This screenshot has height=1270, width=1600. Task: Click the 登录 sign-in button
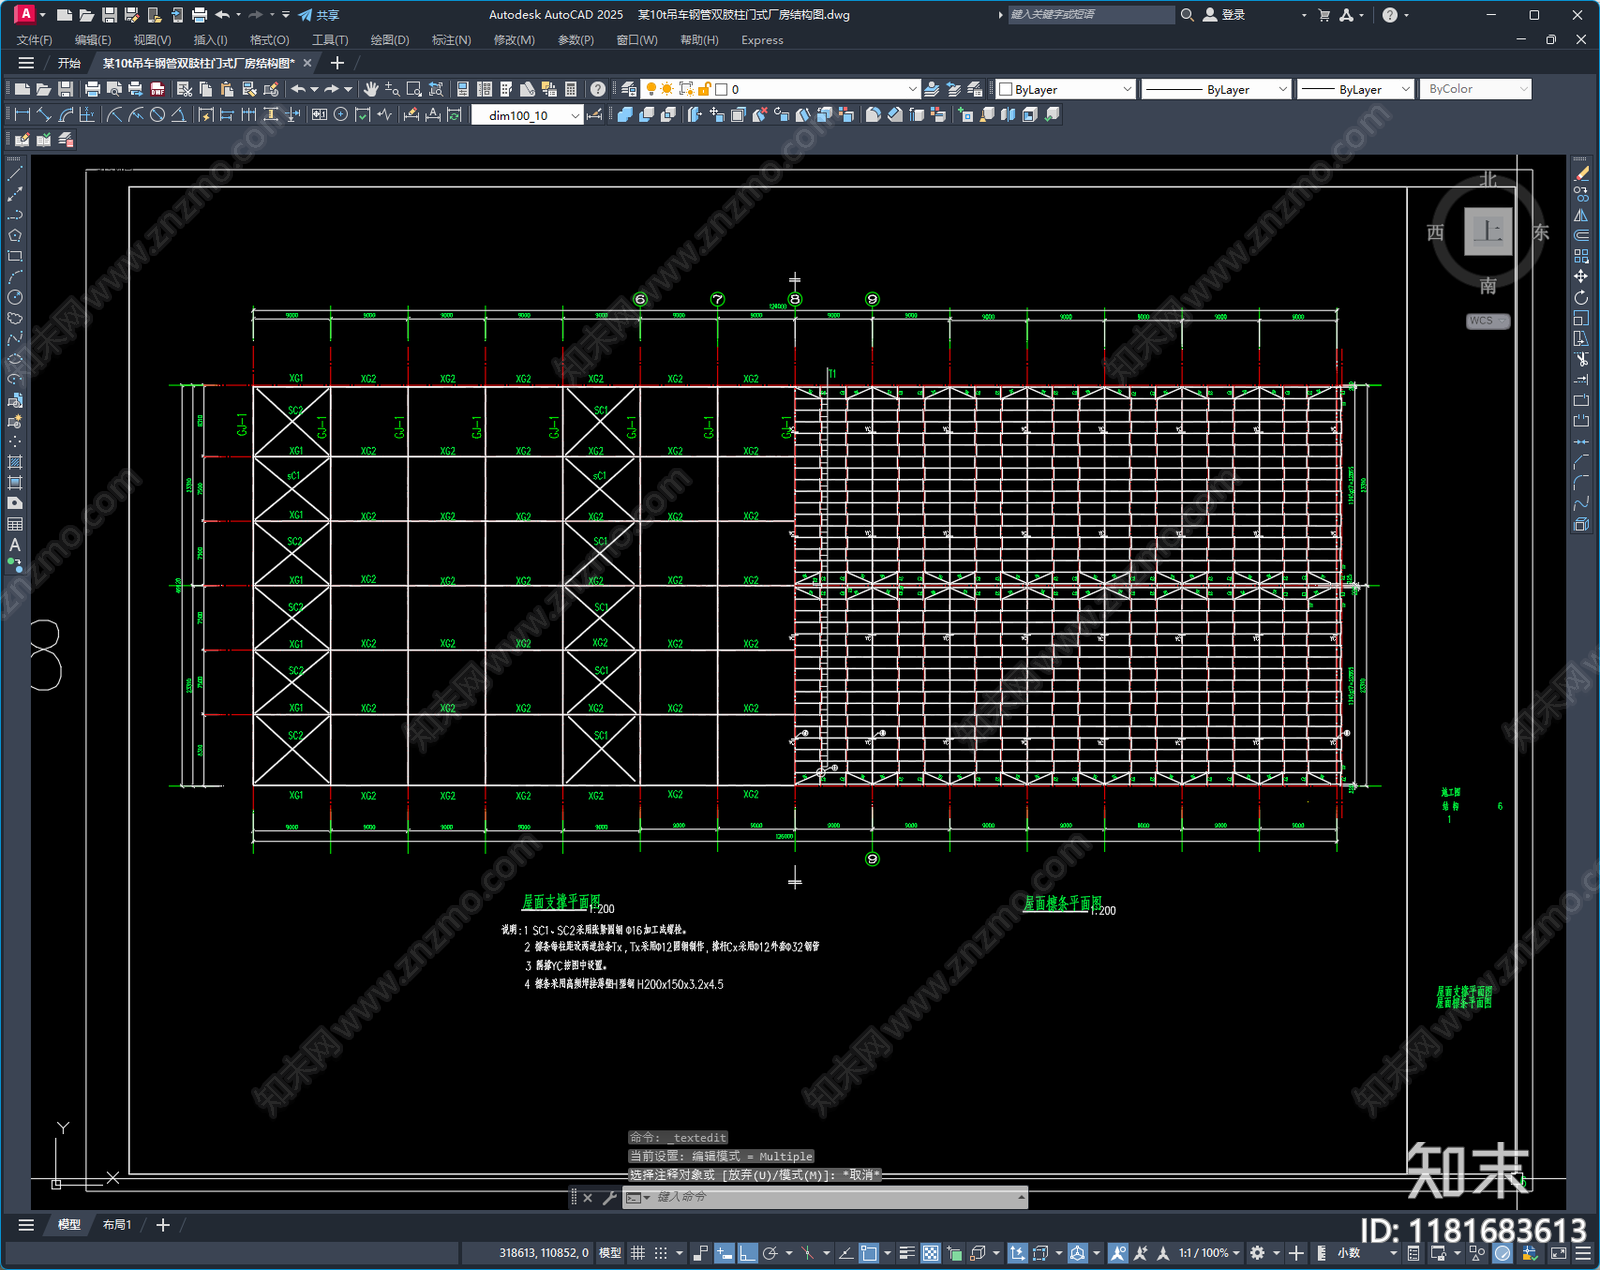(x=1225, y=15)
